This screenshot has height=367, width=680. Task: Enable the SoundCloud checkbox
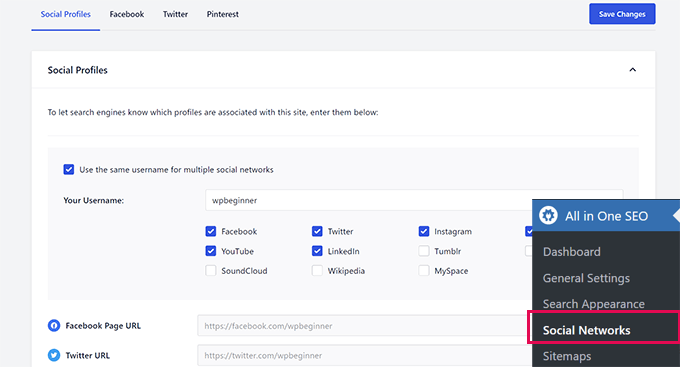tap(211, 271)
